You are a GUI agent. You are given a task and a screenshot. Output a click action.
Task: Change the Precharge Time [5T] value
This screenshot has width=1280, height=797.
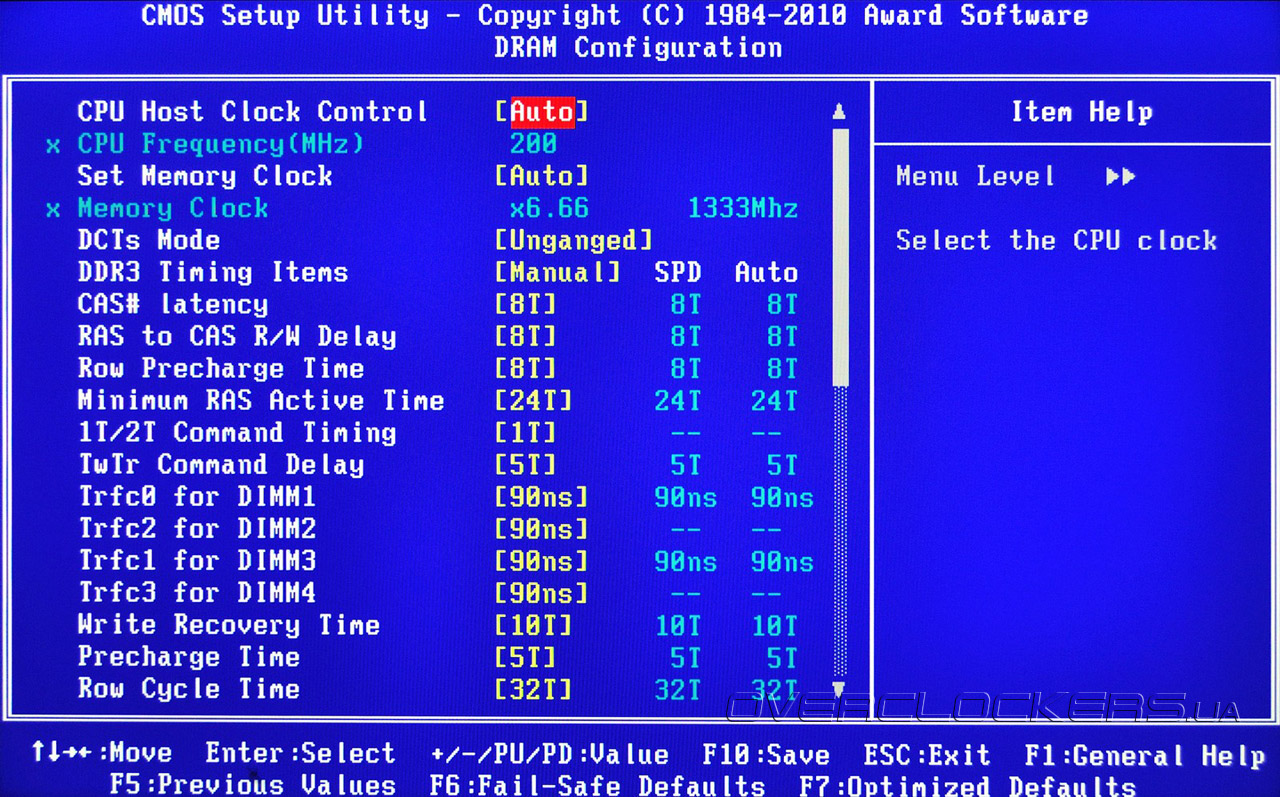coord(526,657)
